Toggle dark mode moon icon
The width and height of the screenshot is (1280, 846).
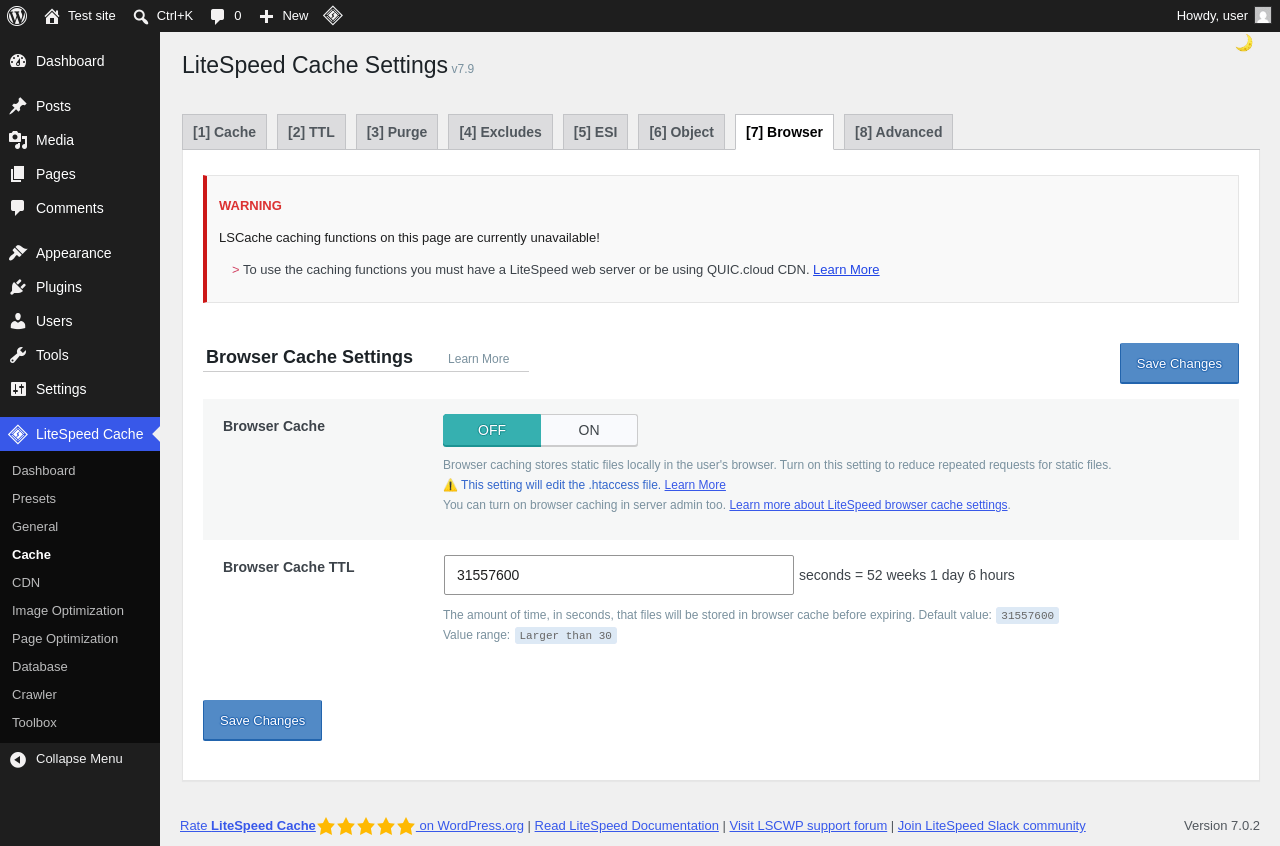(1244, 42)
